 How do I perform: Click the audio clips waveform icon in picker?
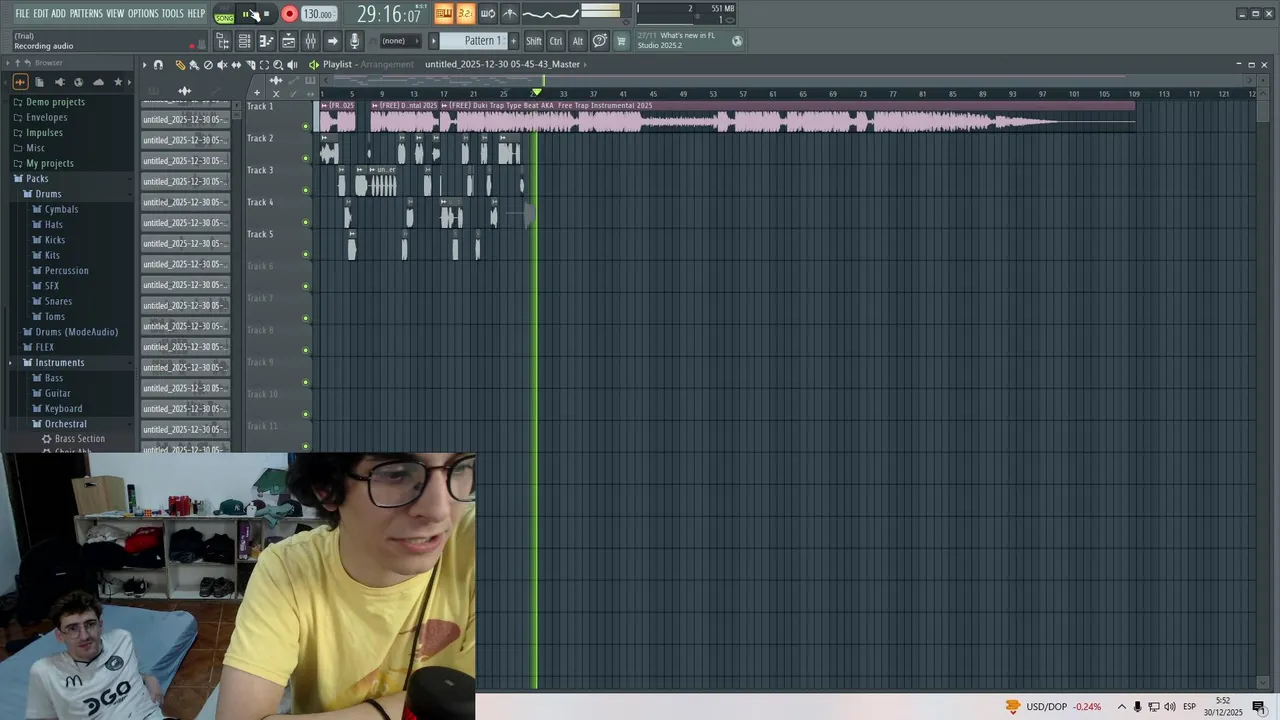pyautogui.click(x=184, y=91)
